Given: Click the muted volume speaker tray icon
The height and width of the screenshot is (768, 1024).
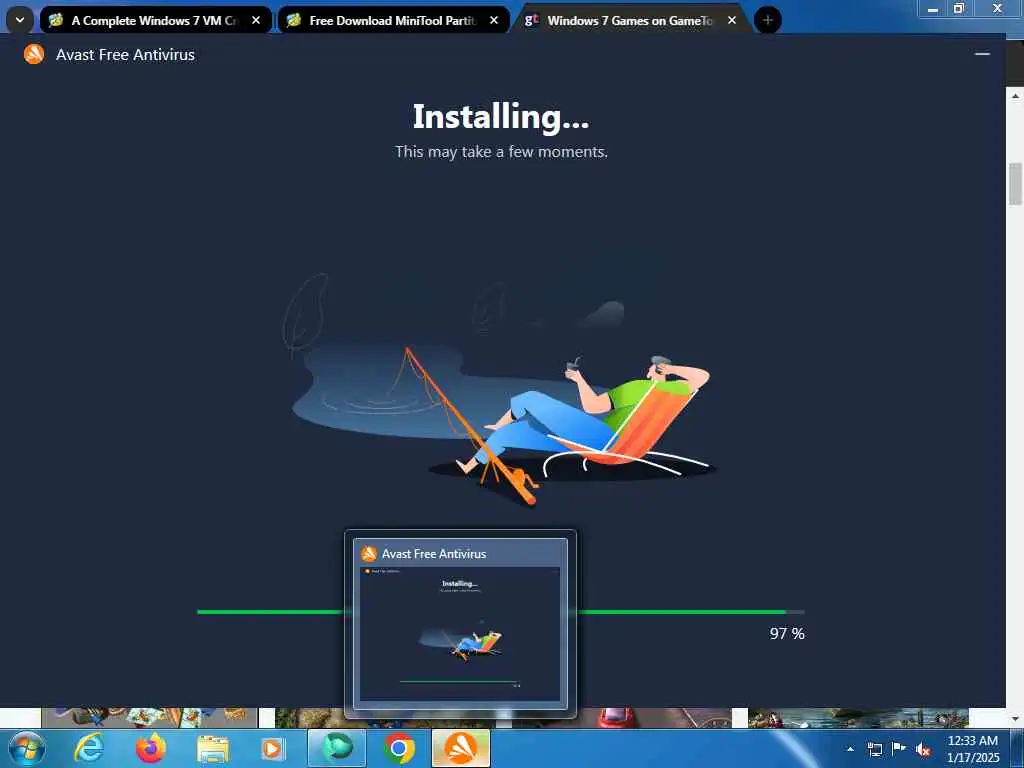Looking at the screenshot, I should point(923,750).
